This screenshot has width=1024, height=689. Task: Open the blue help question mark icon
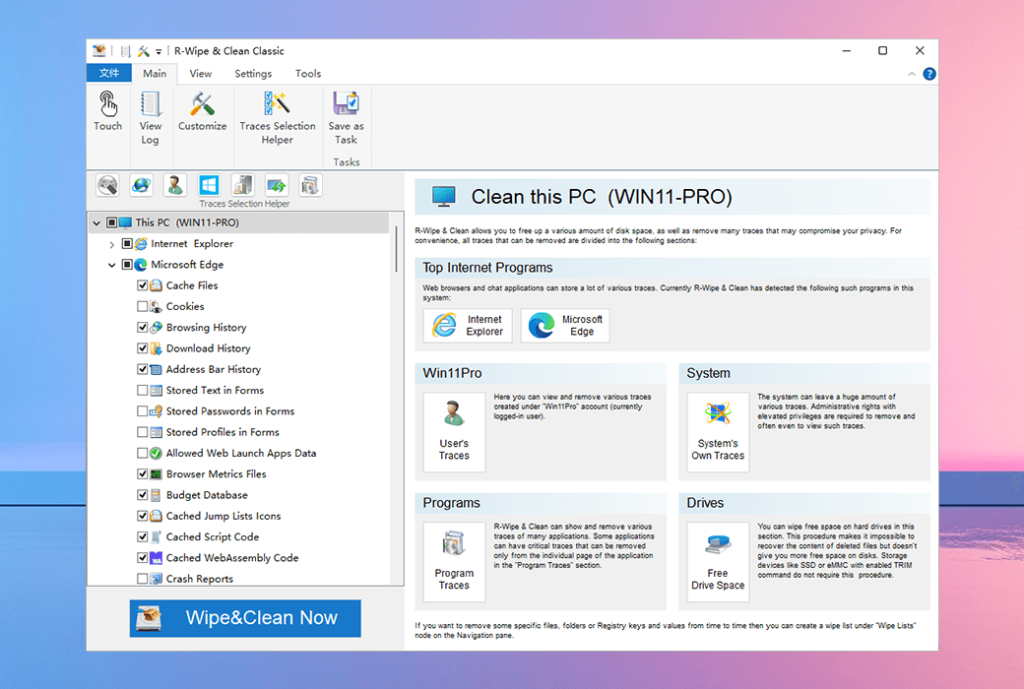click(929, 74)
